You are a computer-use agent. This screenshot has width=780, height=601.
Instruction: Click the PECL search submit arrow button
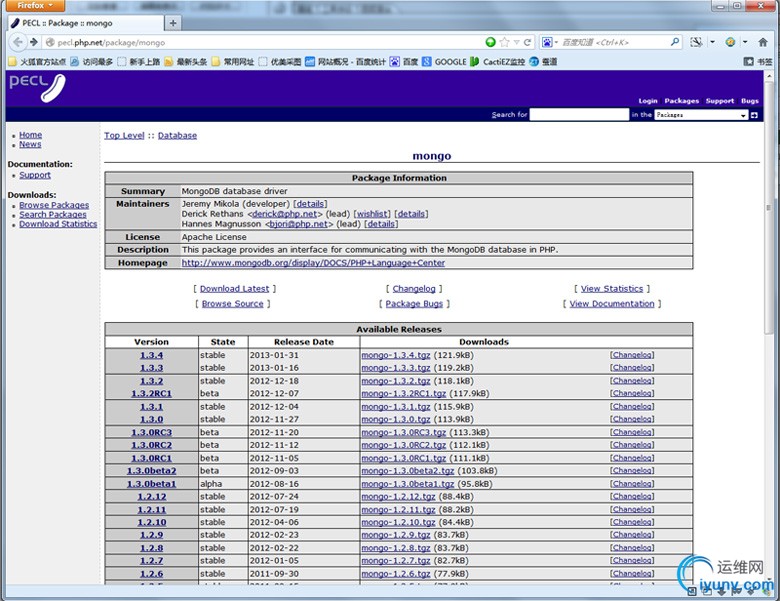754,115
